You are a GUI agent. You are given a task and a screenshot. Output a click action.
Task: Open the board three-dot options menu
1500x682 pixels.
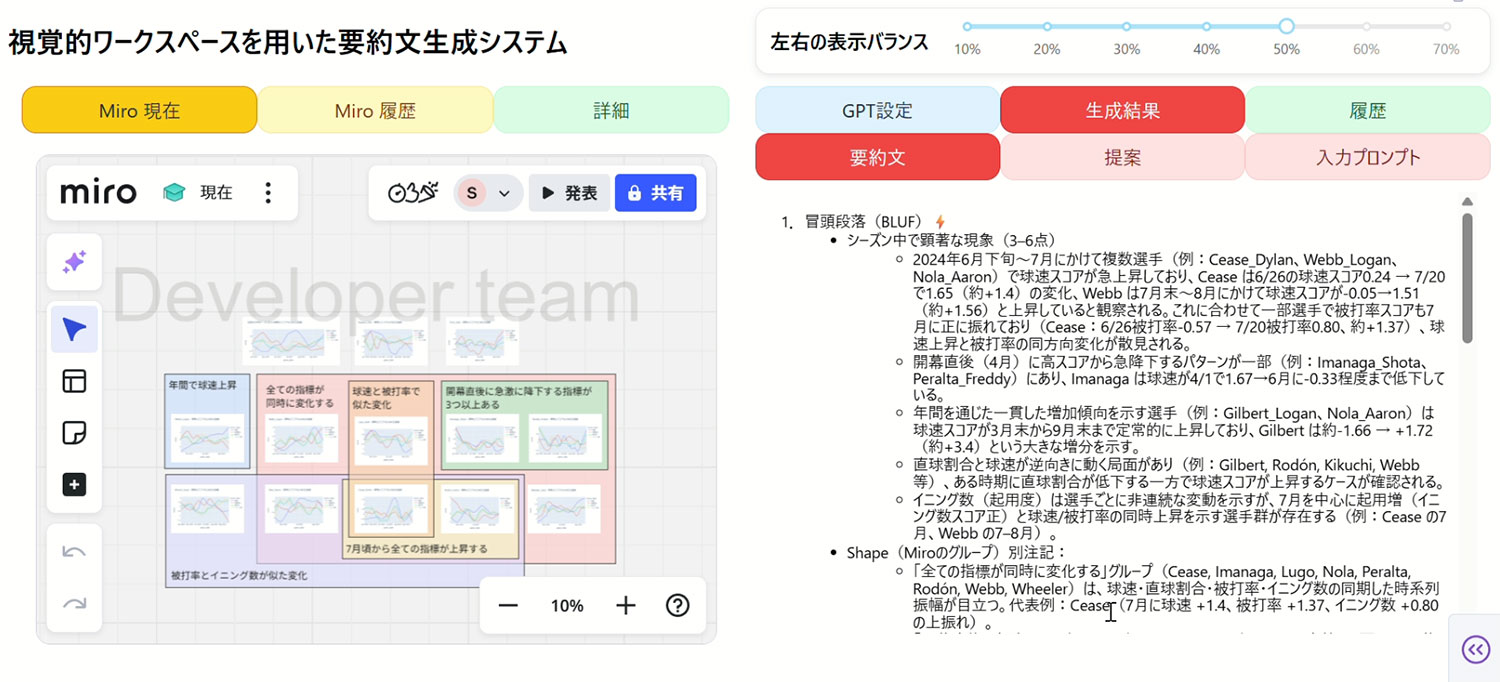[x=267, y=193]
